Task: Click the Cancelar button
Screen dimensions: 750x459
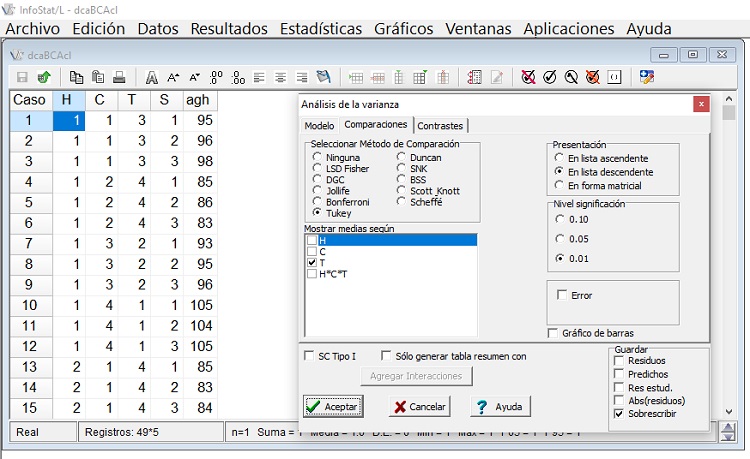Action: 419,407
